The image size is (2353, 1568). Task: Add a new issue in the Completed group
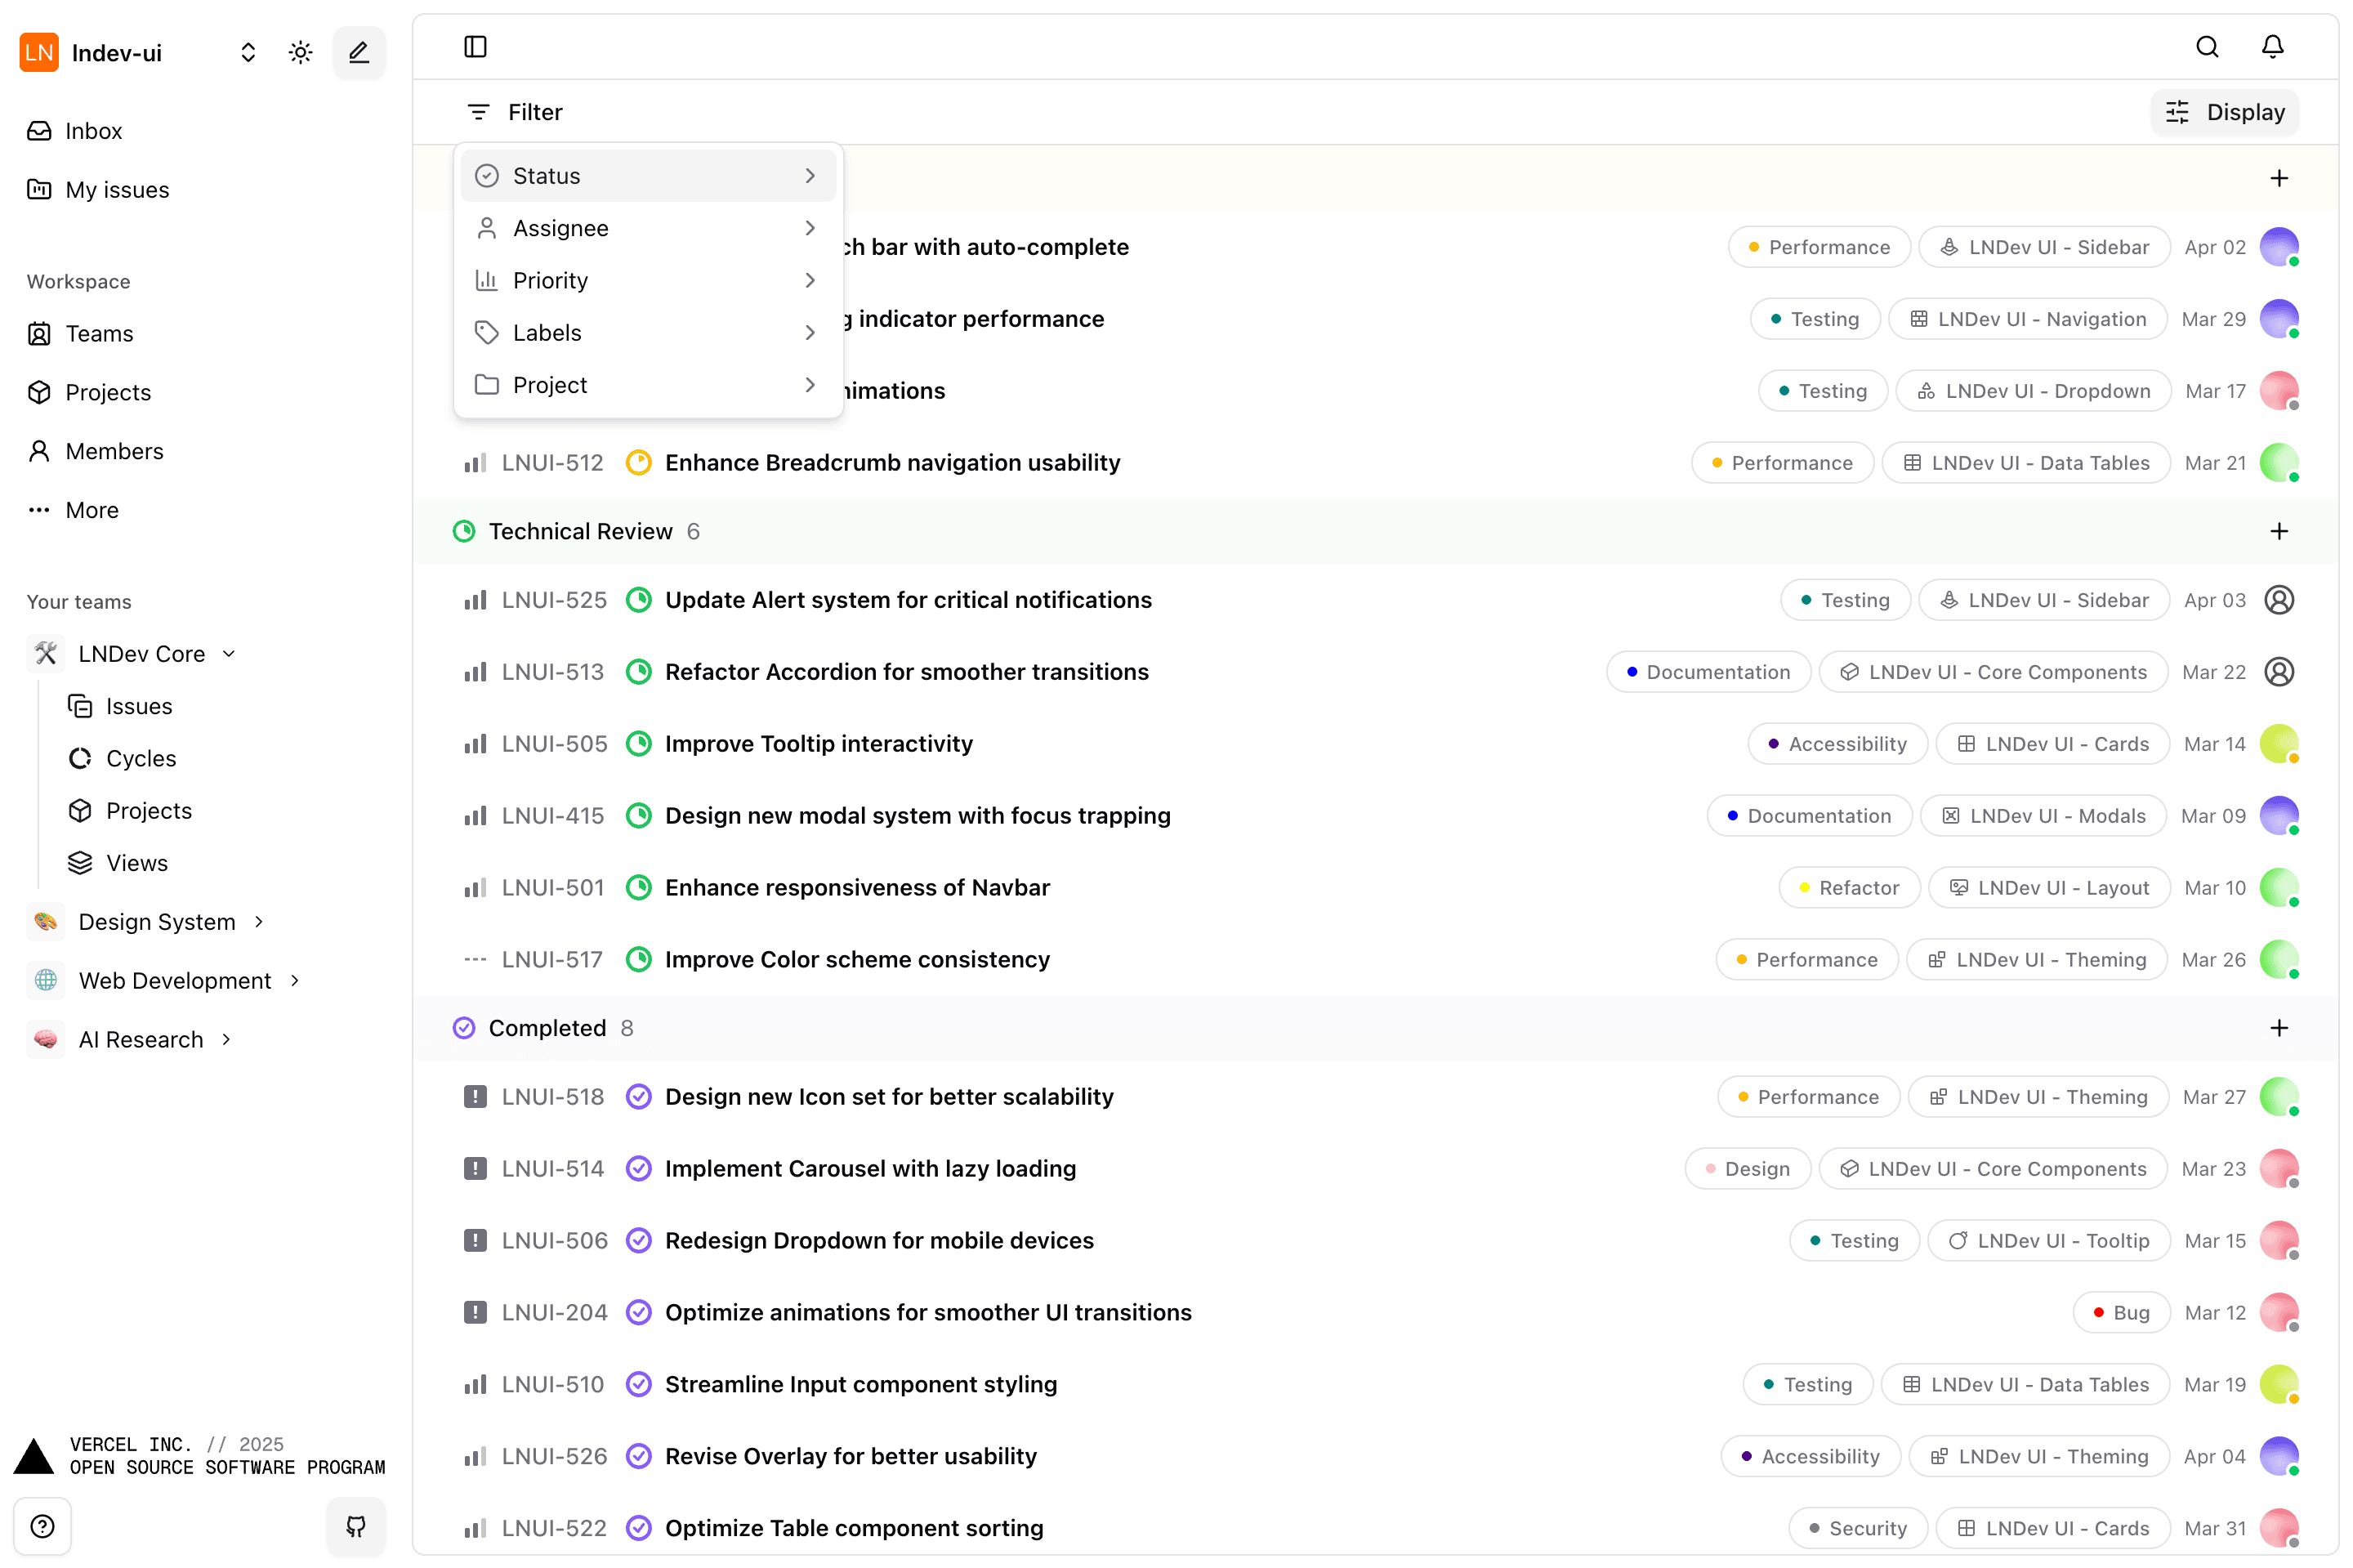click(2279, 1027)
